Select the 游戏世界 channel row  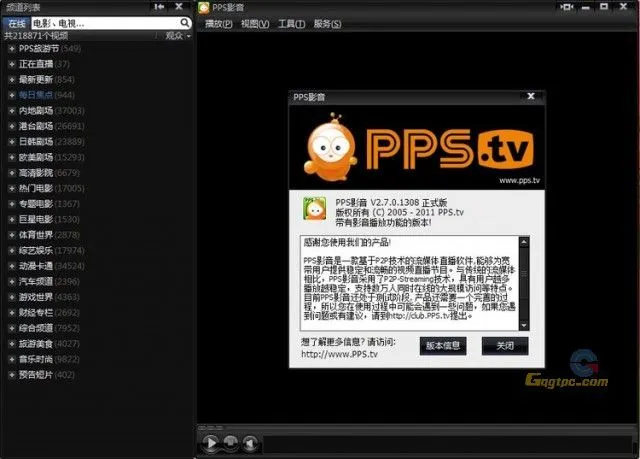coord(96,297)
